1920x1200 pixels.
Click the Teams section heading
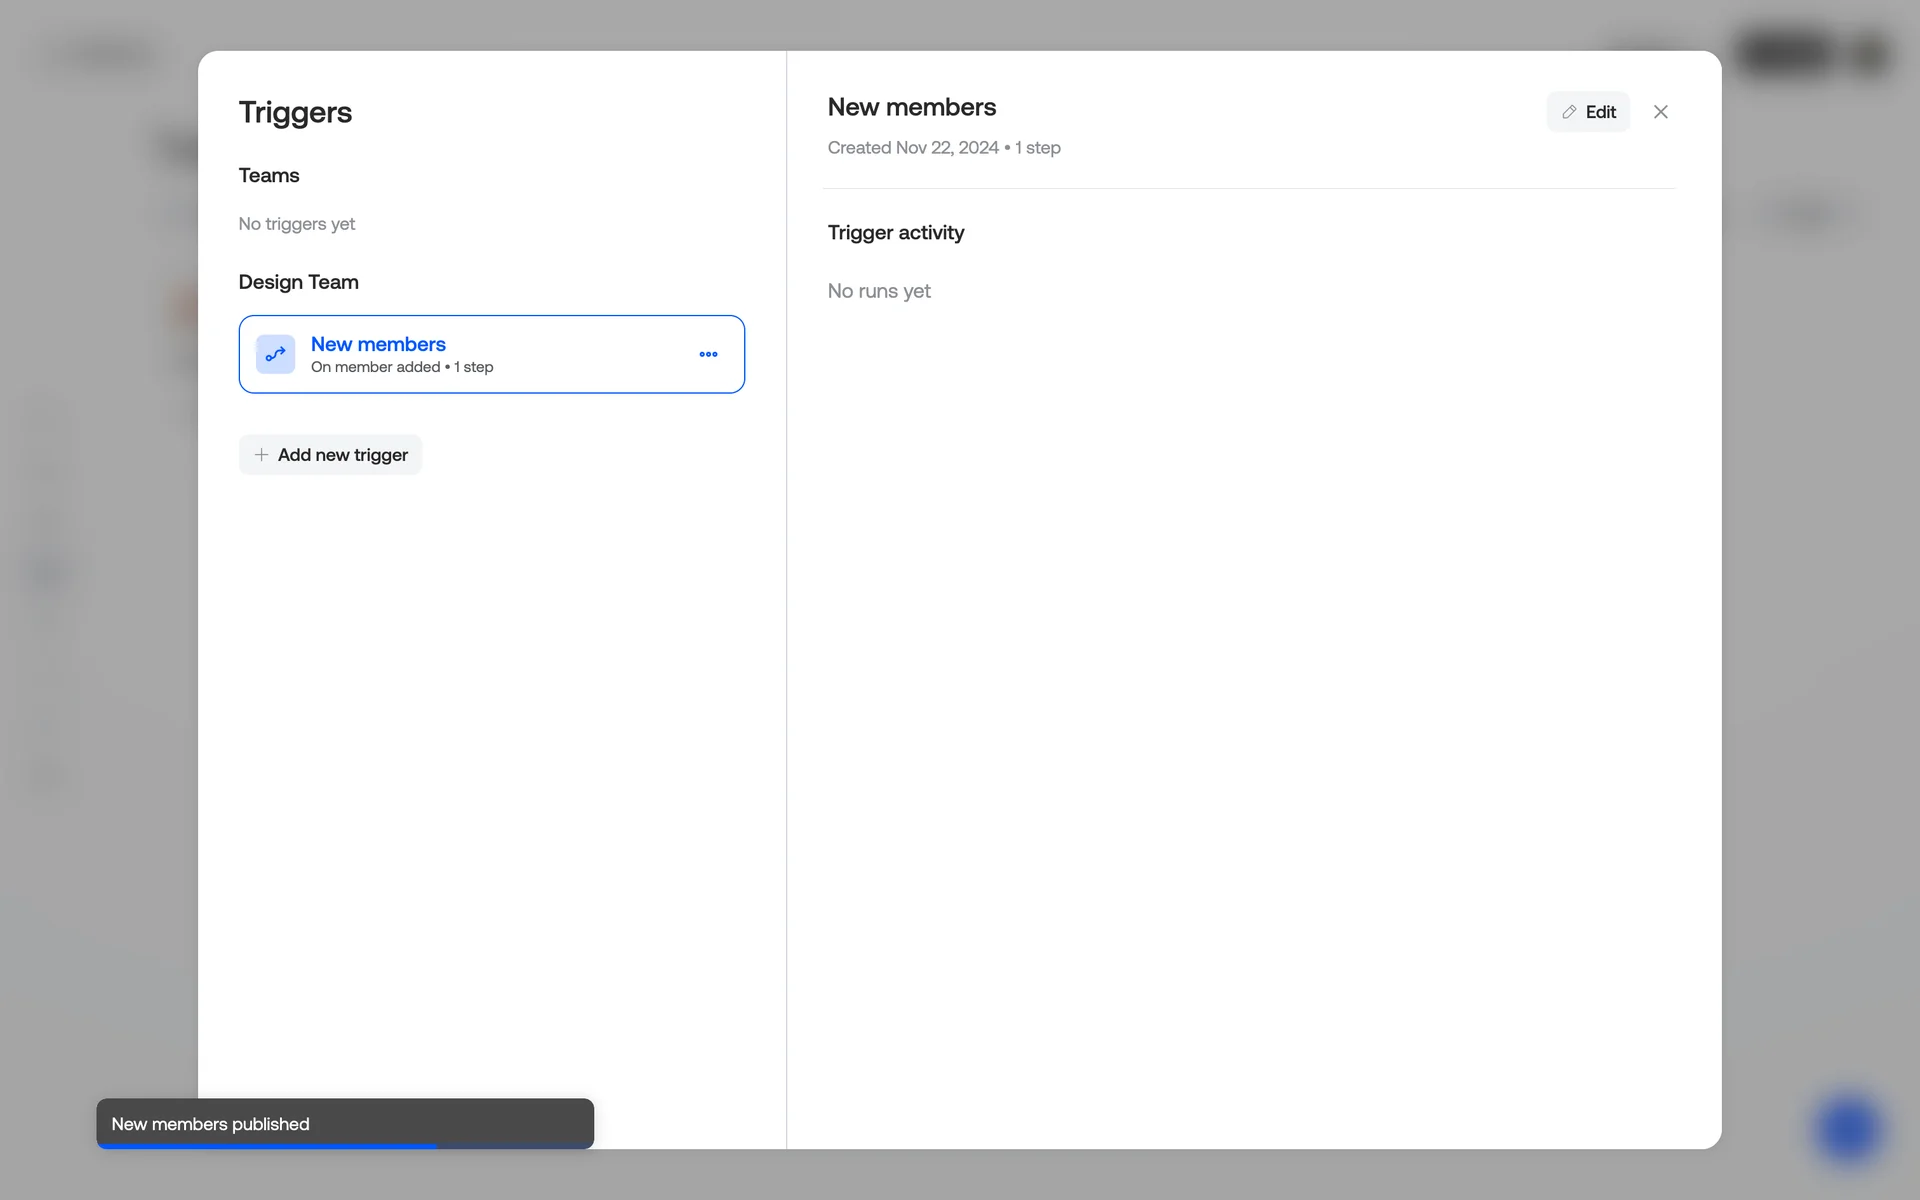(x=268, y=175)
